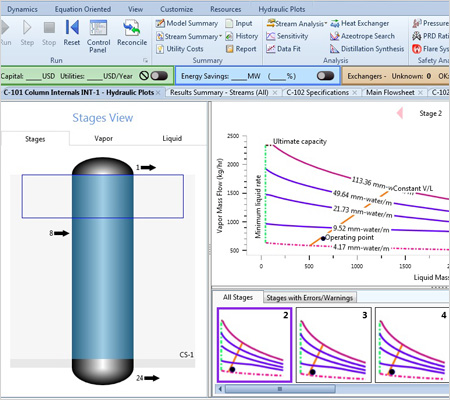
Task: Open the Customize ribbon tab
Action: click(176, 9)
